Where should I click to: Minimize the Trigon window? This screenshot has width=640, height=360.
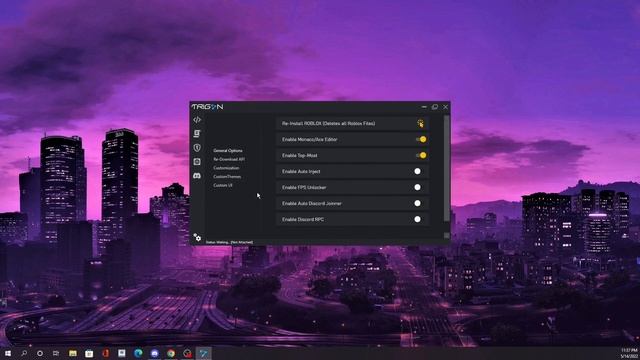(424, 107)
